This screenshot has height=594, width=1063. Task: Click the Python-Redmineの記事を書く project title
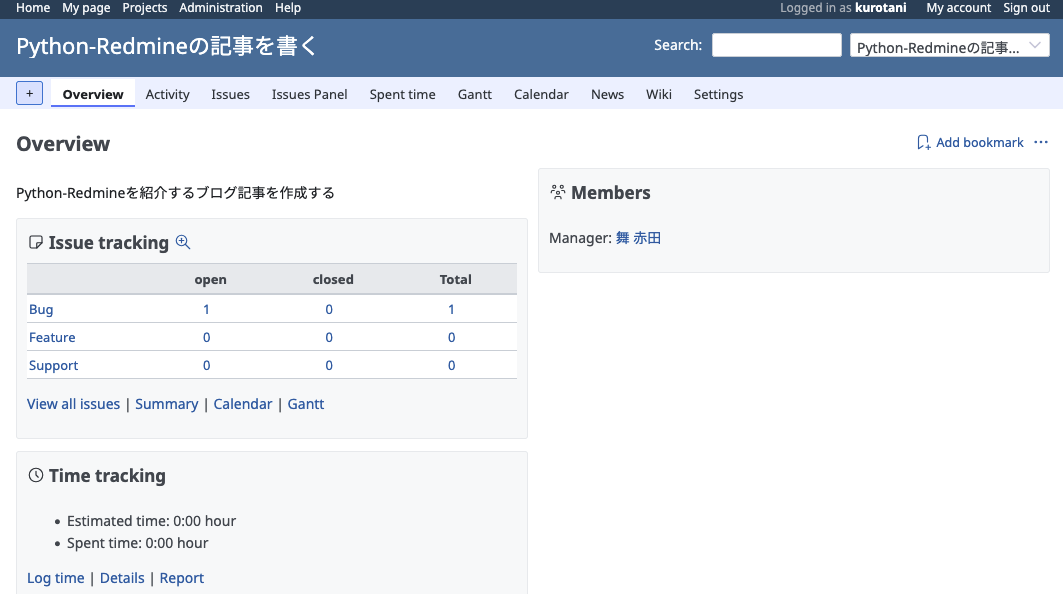tap(166, 46)
